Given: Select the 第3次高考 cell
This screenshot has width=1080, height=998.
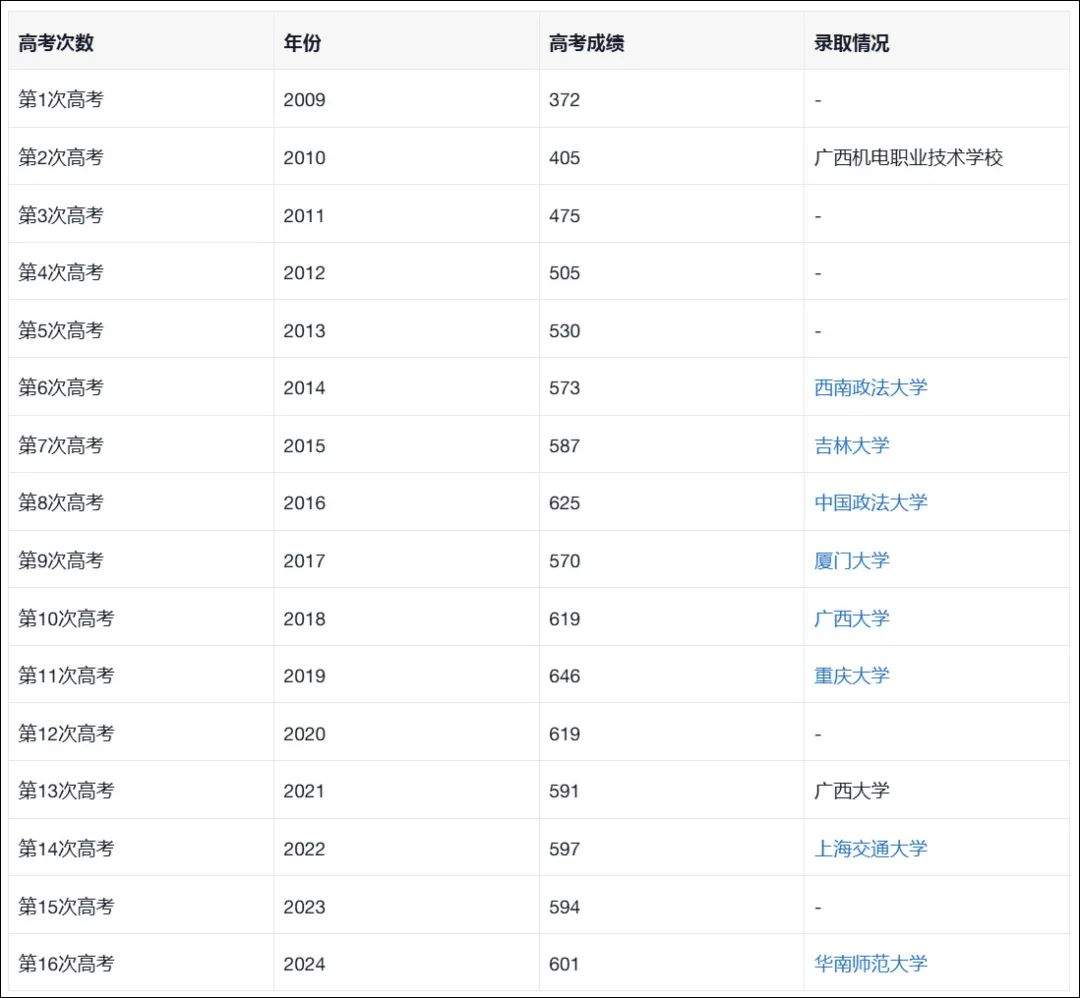Looking at the screenshot, I should click(x=141, y=215).
